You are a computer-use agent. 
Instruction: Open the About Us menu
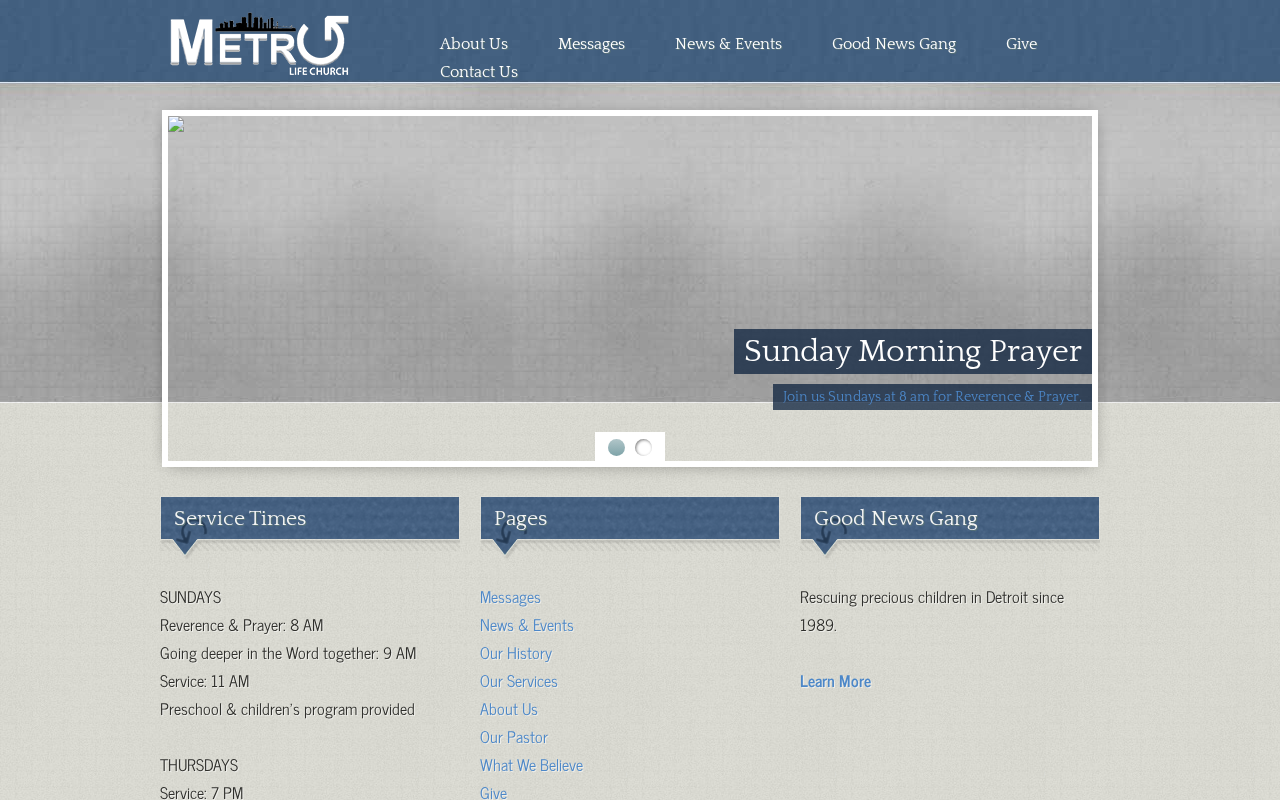click(x=474, y=44)
